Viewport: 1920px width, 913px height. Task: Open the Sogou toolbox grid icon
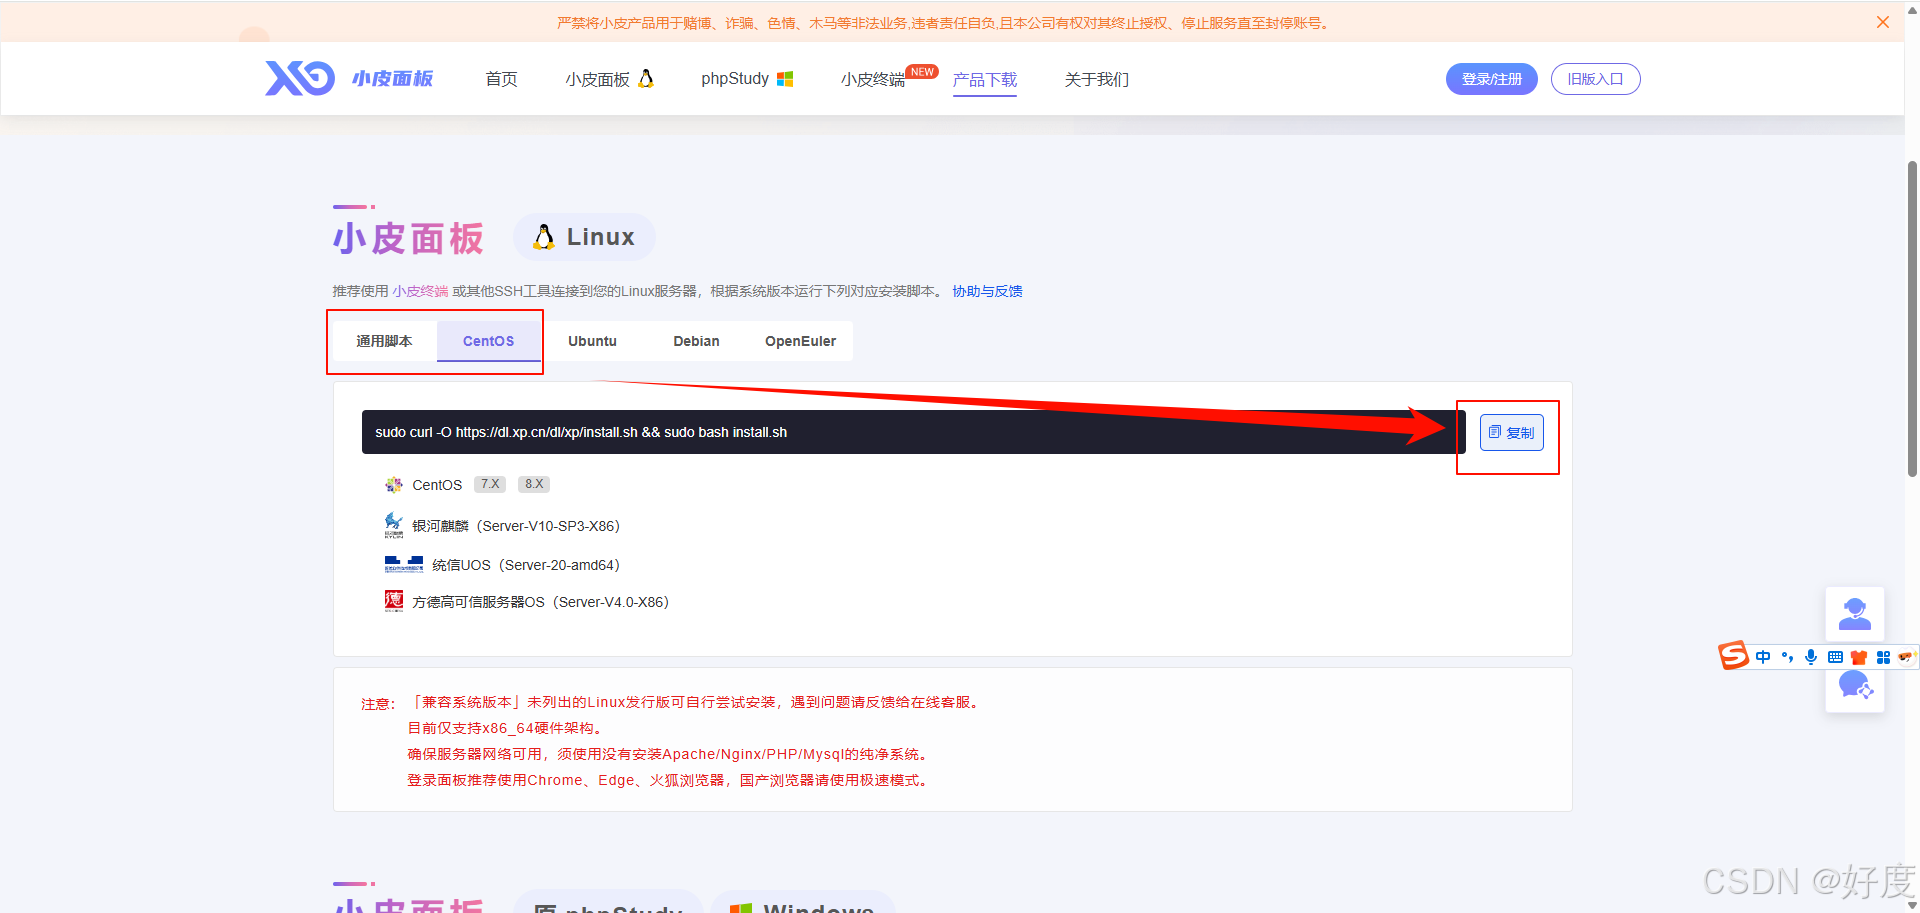[1883, 657]
